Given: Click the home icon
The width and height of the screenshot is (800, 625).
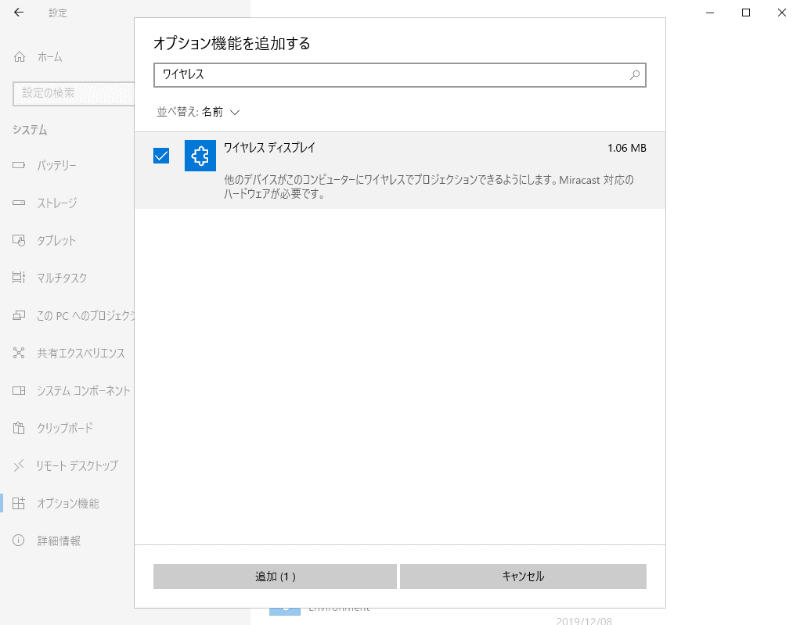Looking at the screenshot, I should [x=19, y=57].
